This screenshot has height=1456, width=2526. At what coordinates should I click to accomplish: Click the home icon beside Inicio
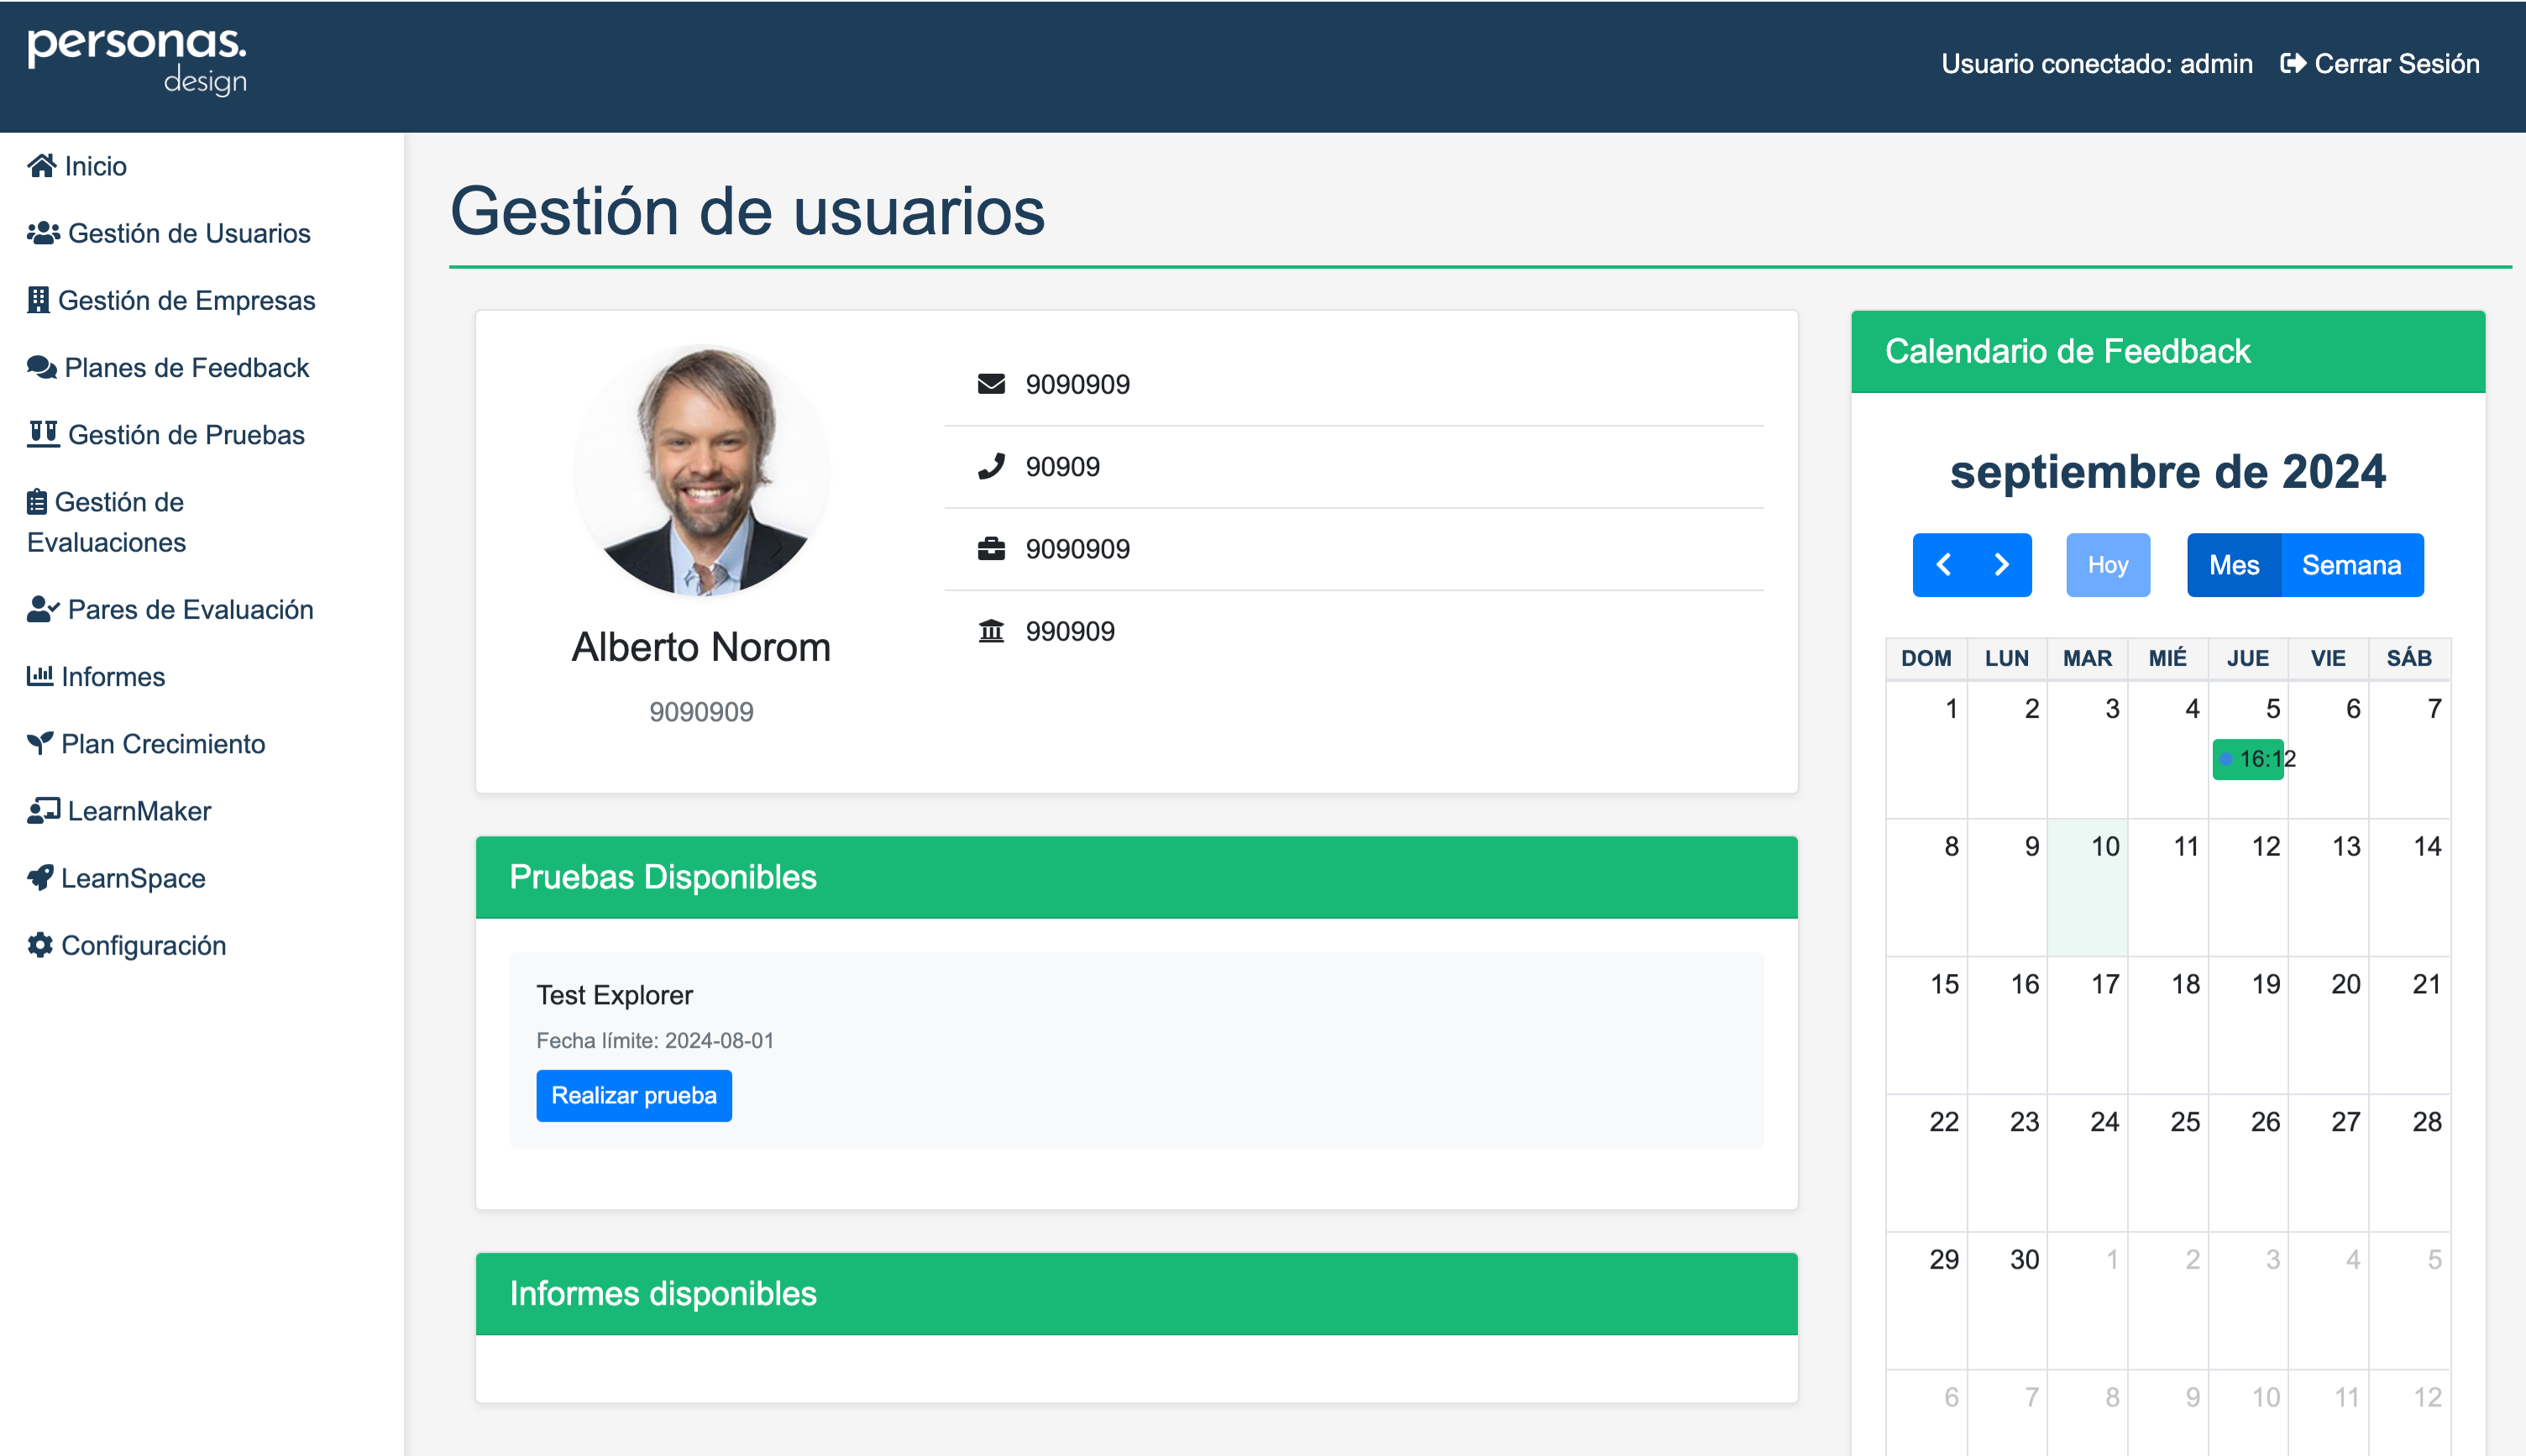[41, 166]
